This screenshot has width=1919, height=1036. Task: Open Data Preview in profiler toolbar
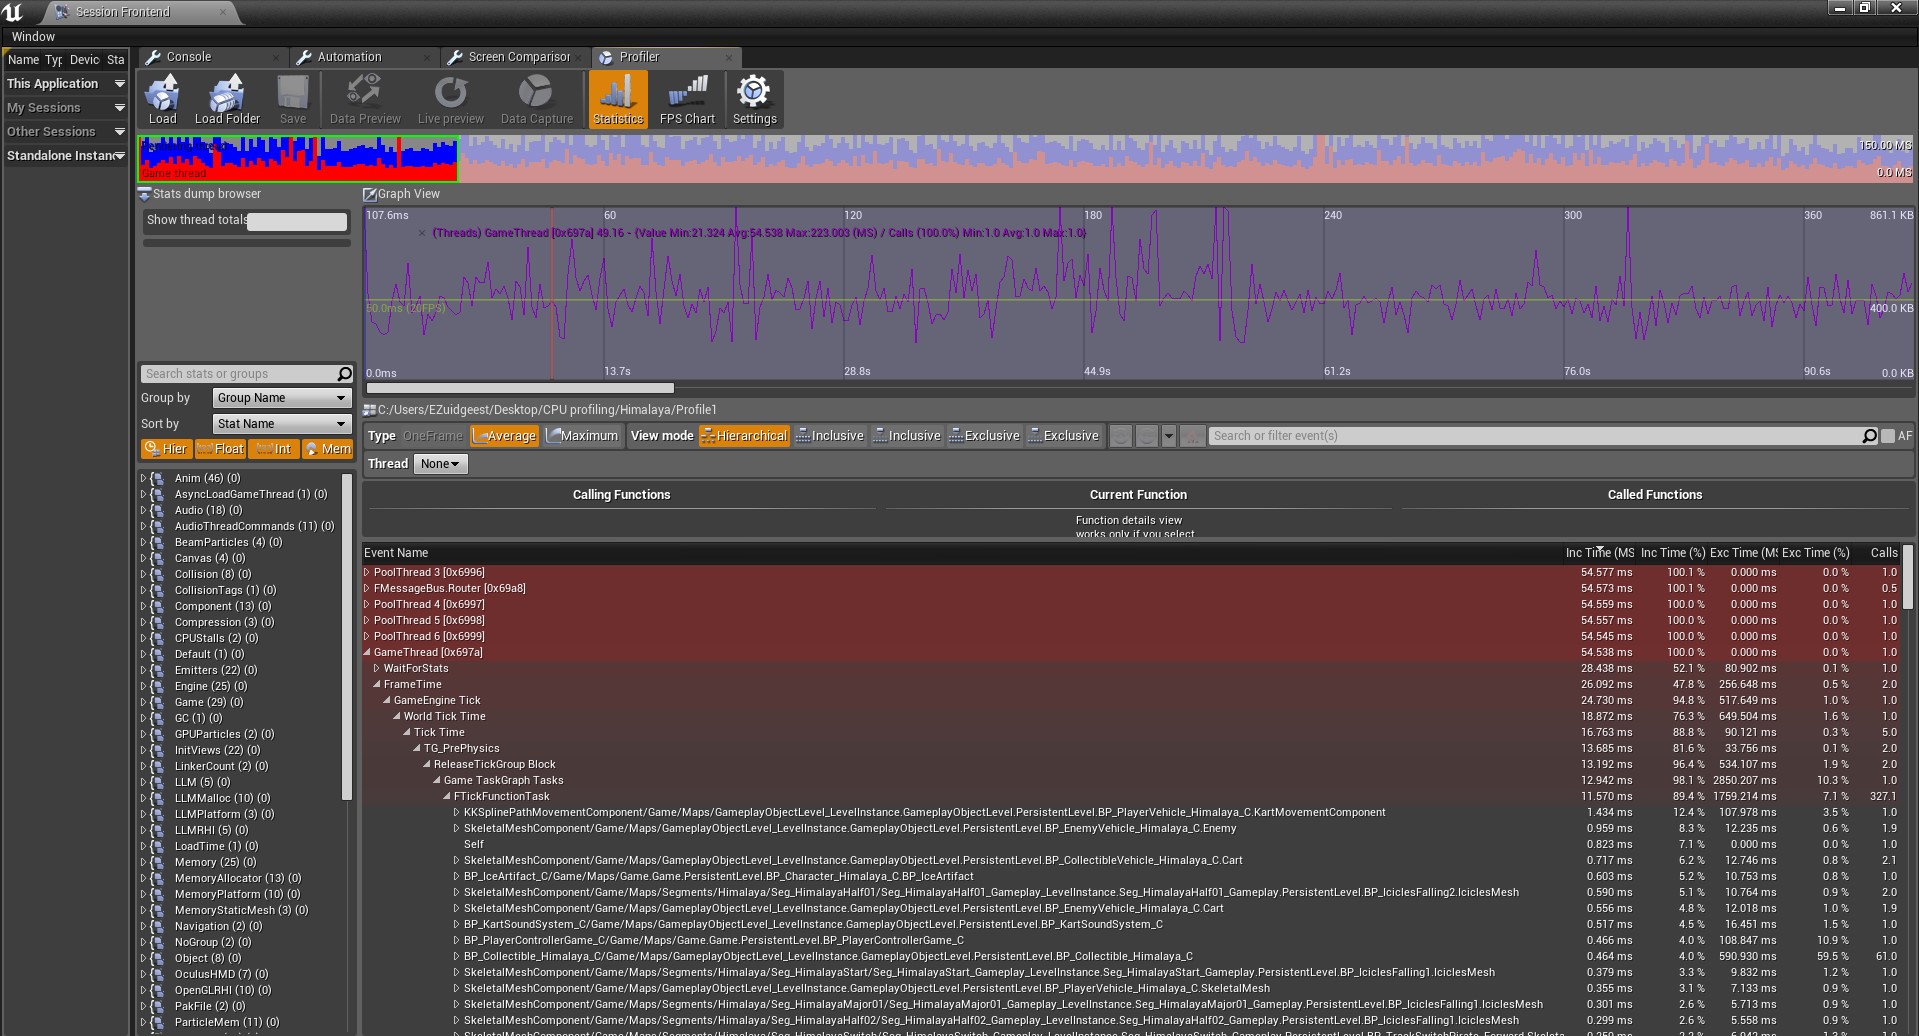point(365,99)
